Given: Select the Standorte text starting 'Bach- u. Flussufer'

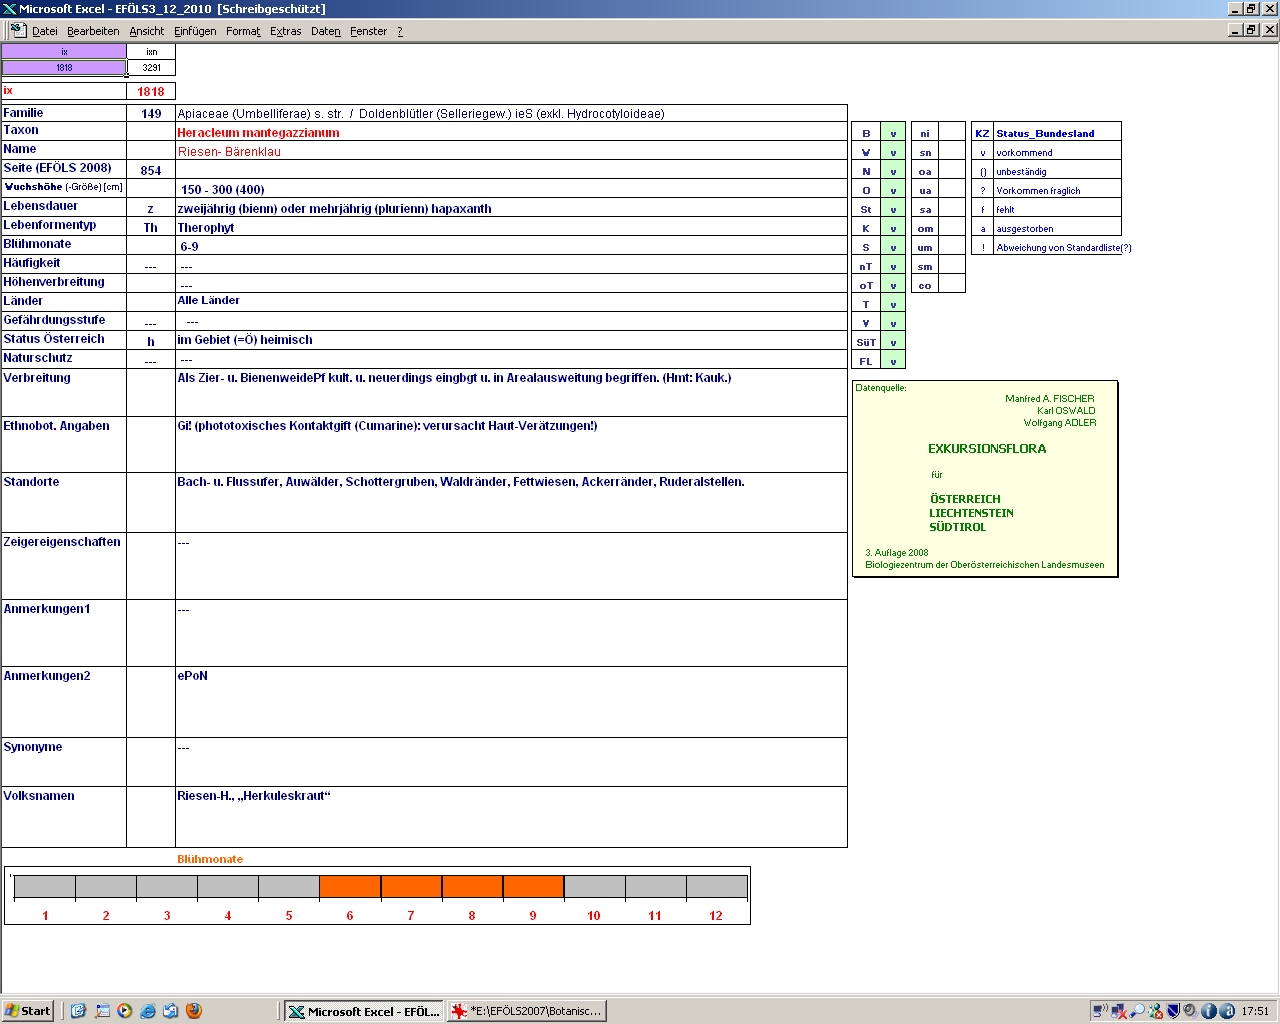Looking at the screenshot, I should pyautogui.click(x=461, y=482).
